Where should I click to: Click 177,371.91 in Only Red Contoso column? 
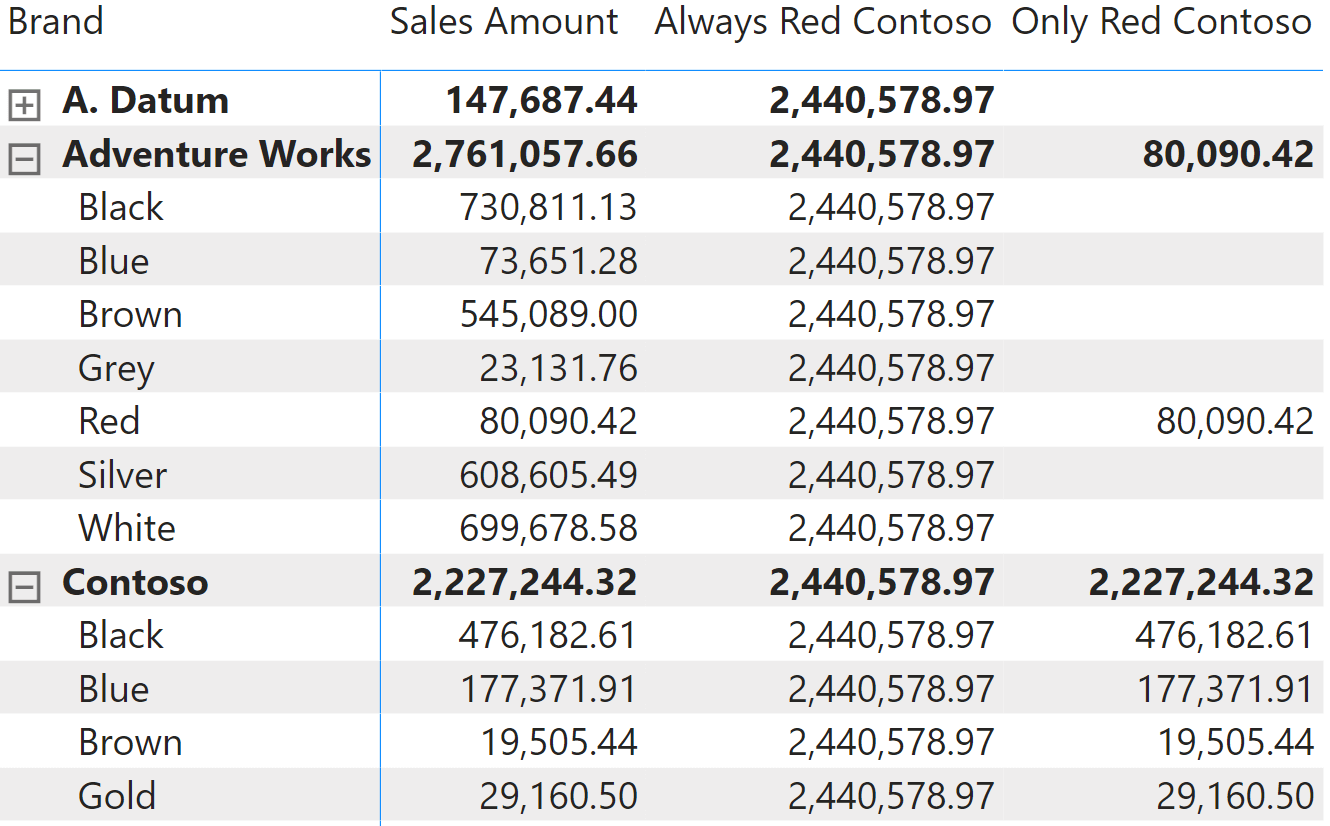coord(1224,689)
